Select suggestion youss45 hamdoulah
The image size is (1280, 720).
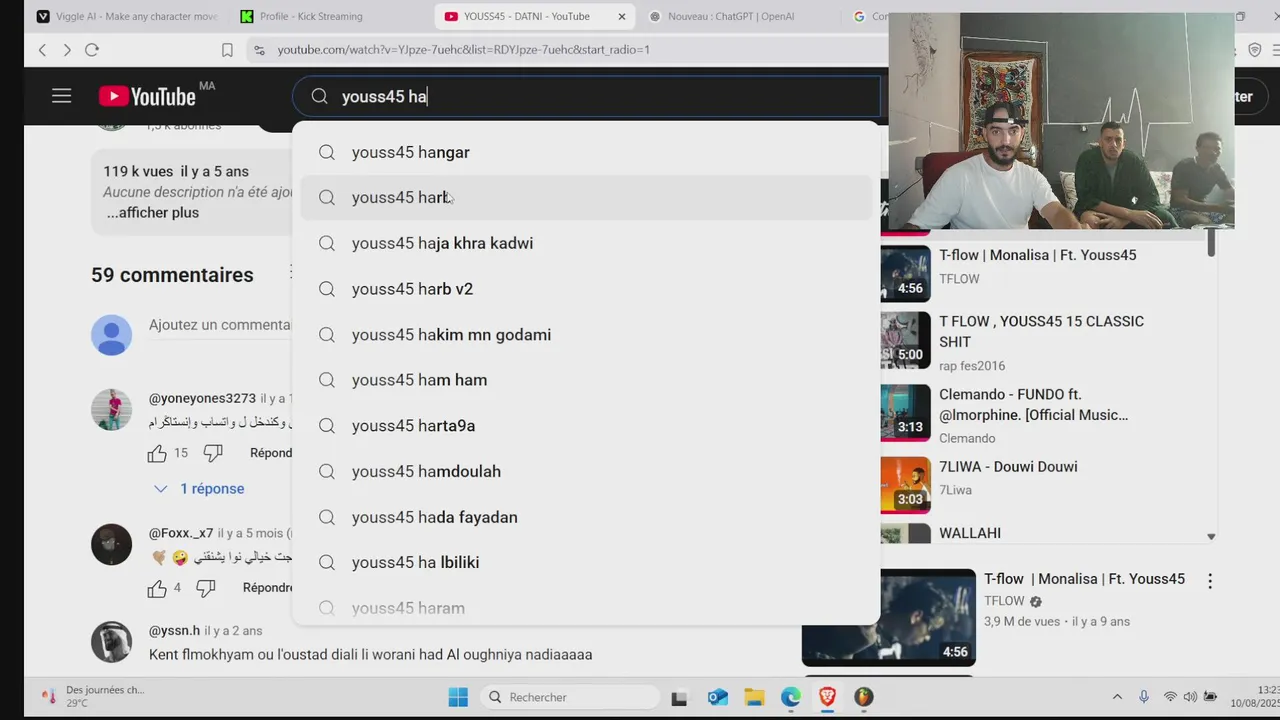585,471
